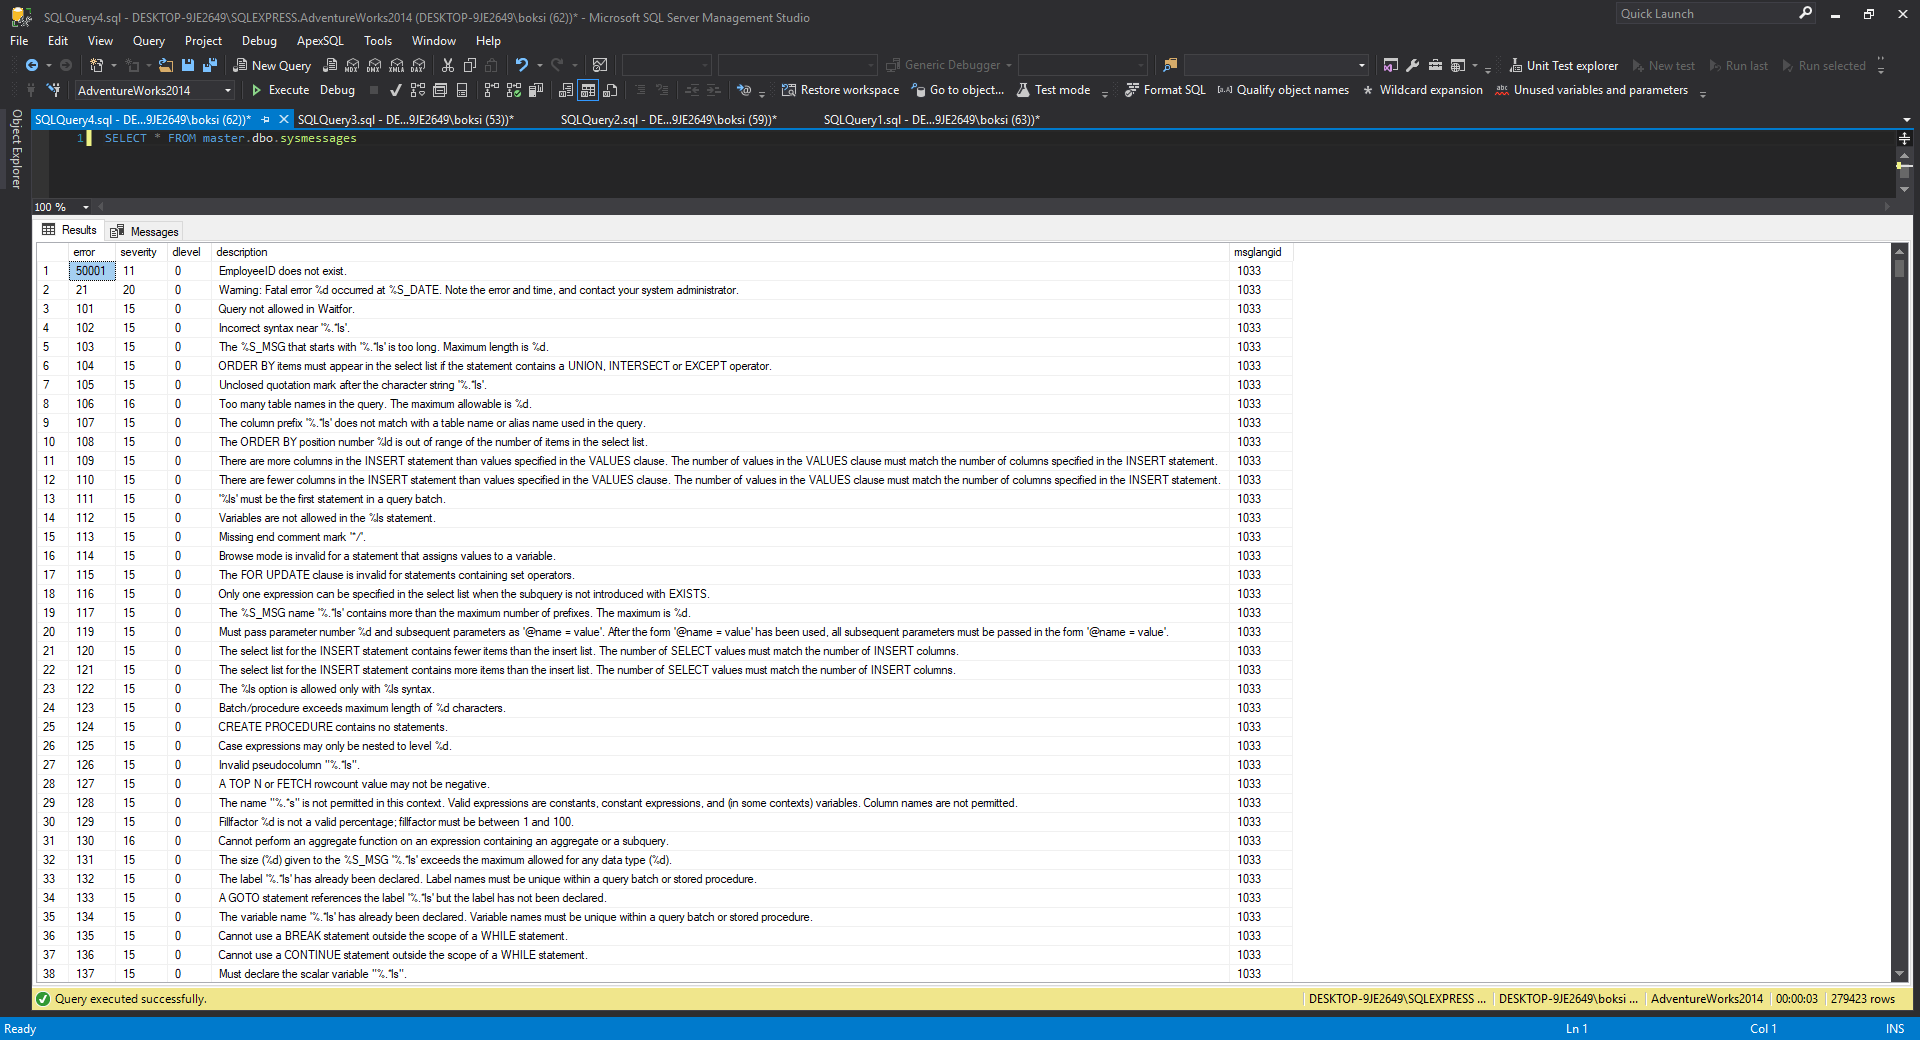
Task: Click the Open File folder icon
Action: click(166, 65)
